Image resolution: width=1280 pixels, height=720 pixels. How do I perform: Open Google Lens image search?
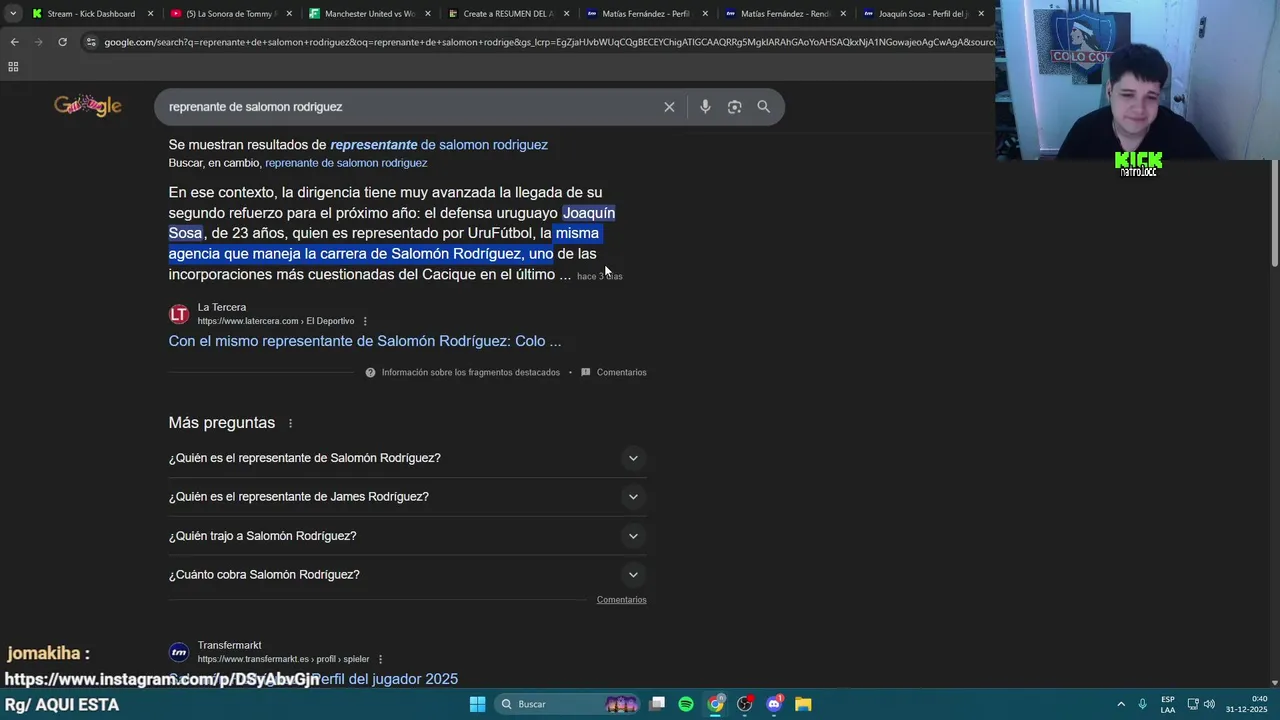pos(734,107)
